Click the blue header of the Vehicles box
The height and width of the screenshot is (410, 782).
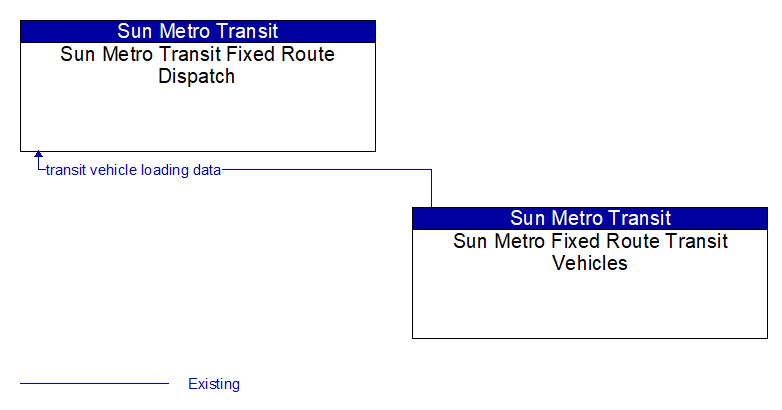point(590,218)
